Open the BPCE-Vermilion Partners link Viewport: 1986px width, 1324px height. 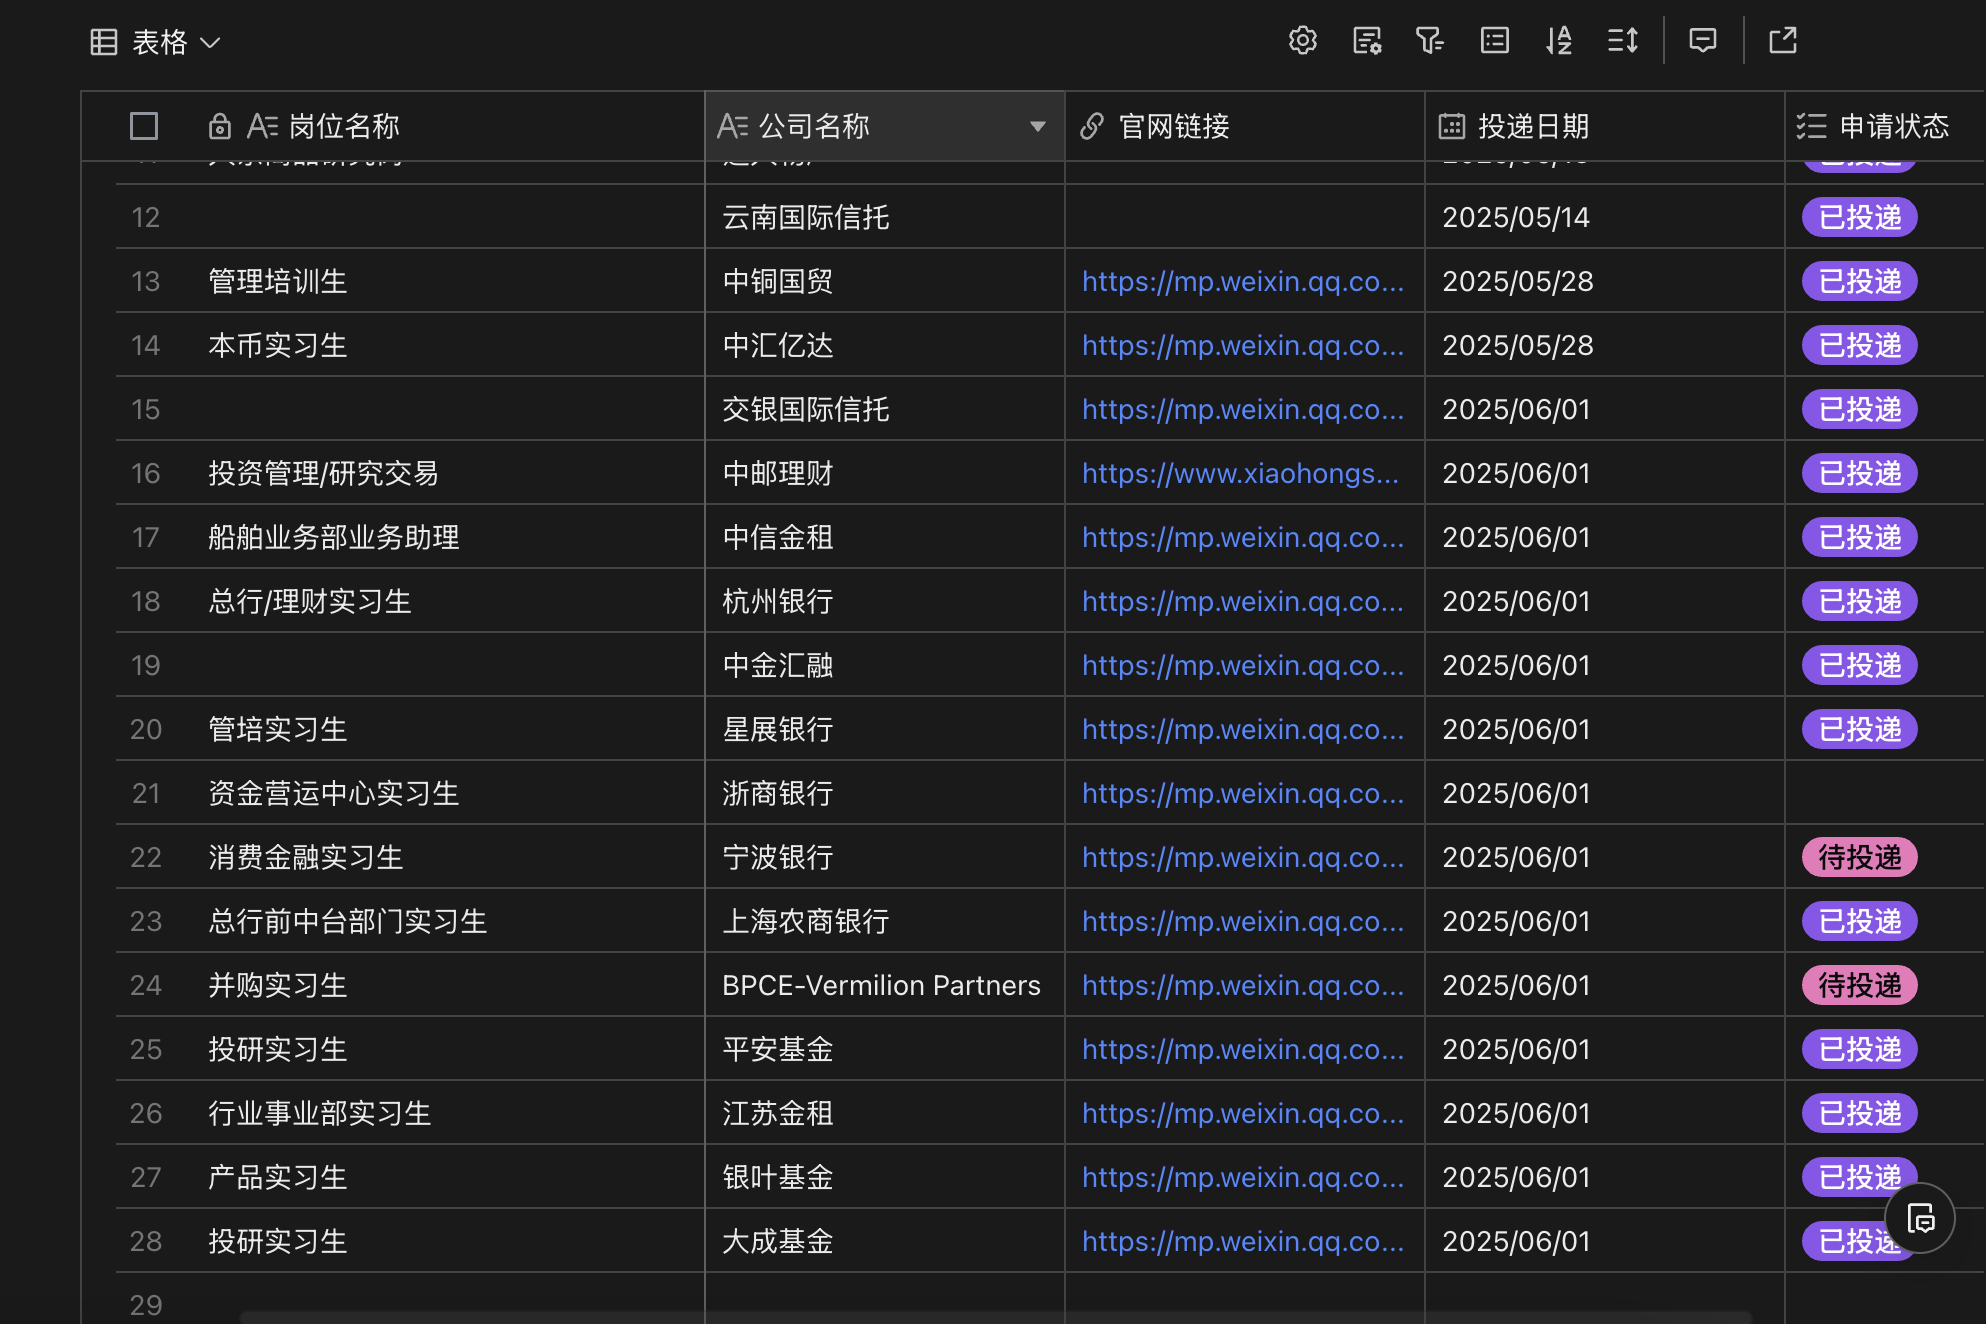click(1243, 985)
